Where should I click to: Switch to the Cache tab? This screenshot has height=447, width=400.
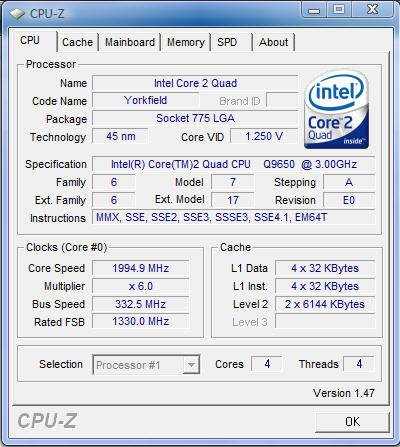coord(77,42)
